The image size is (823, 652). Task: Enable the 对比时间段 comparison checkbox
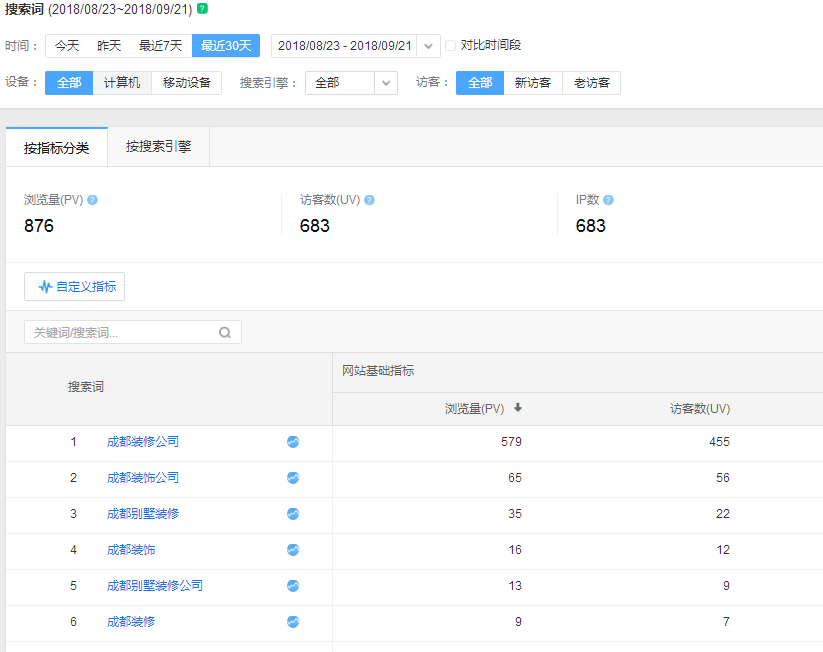coord(450,45)
